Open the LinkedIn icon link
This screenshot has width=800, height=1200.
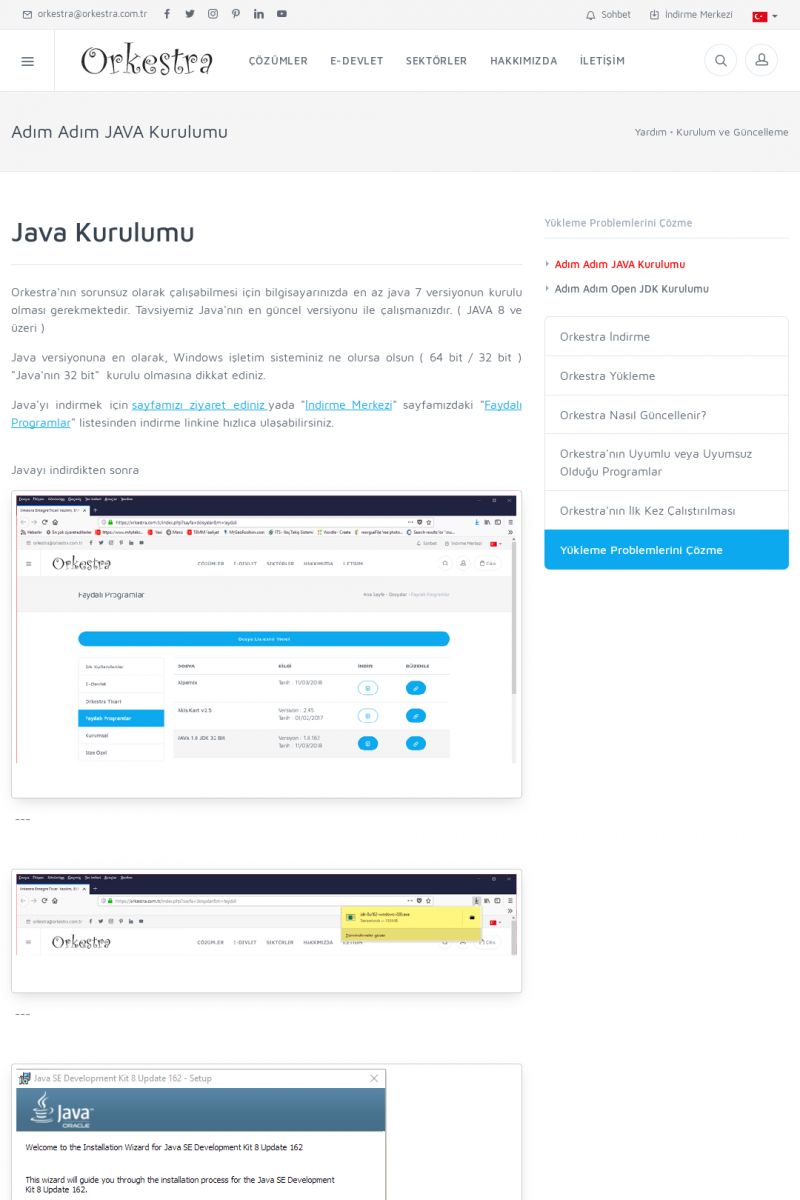pyautogui.click(x=259, y=14)
